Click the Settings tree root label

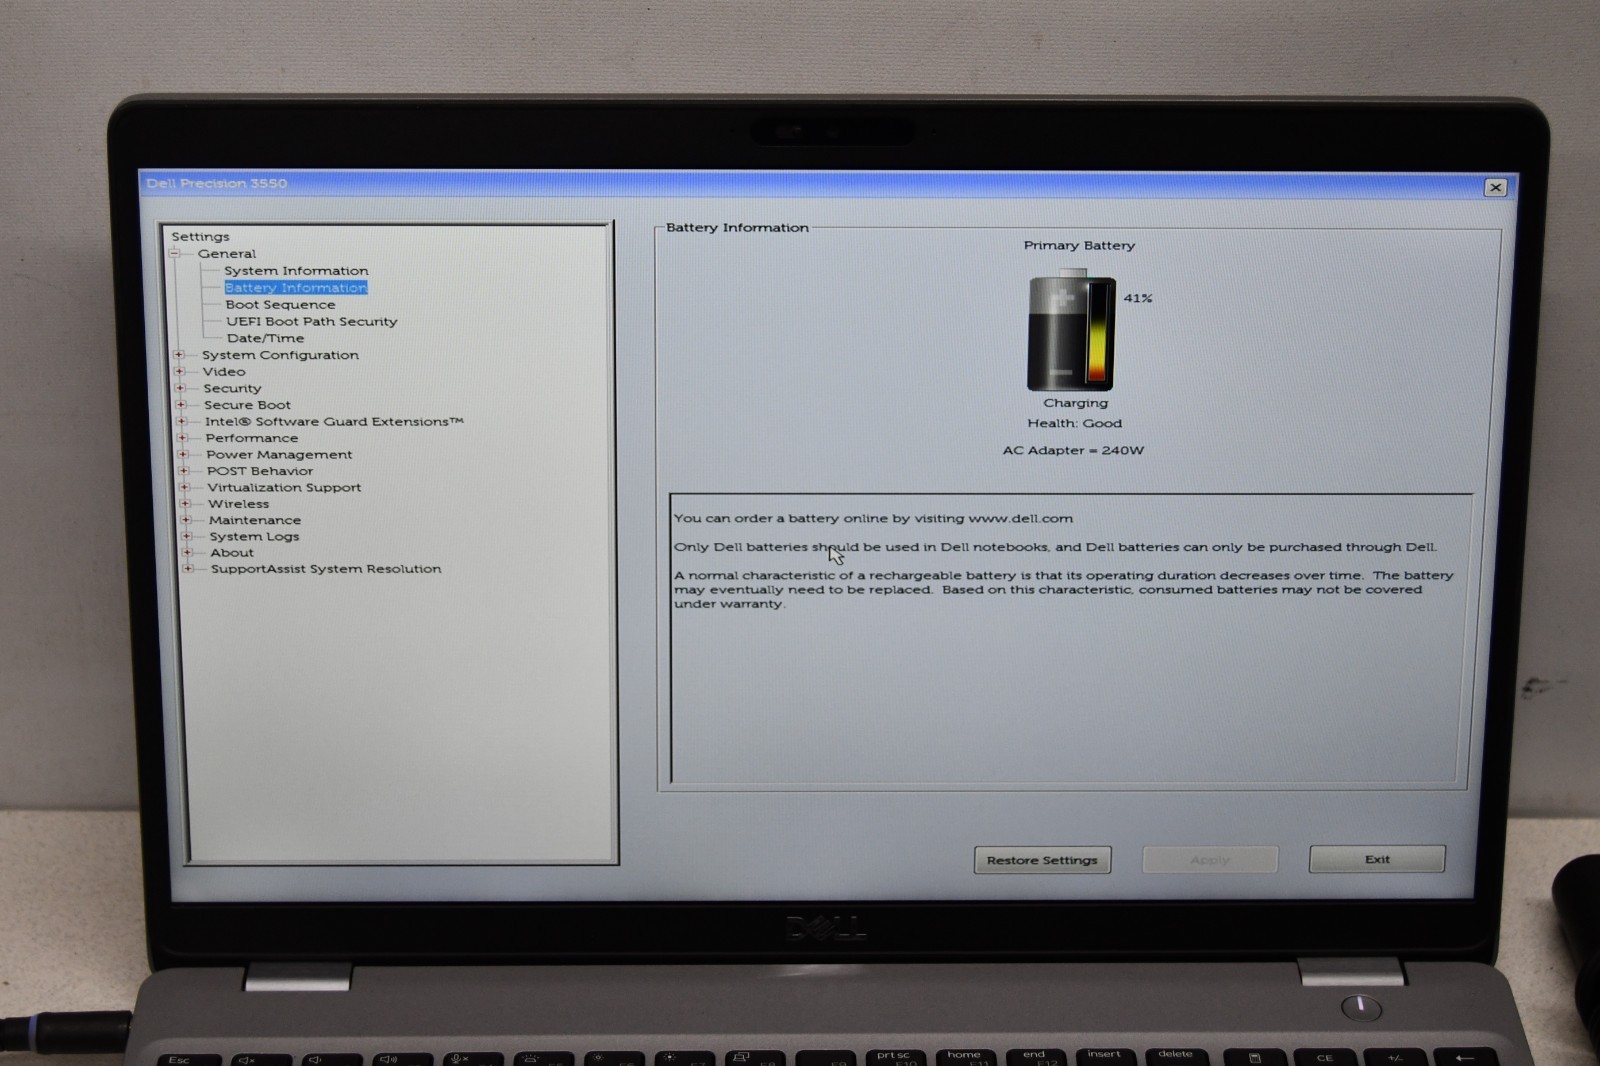[x=200, y=237]
